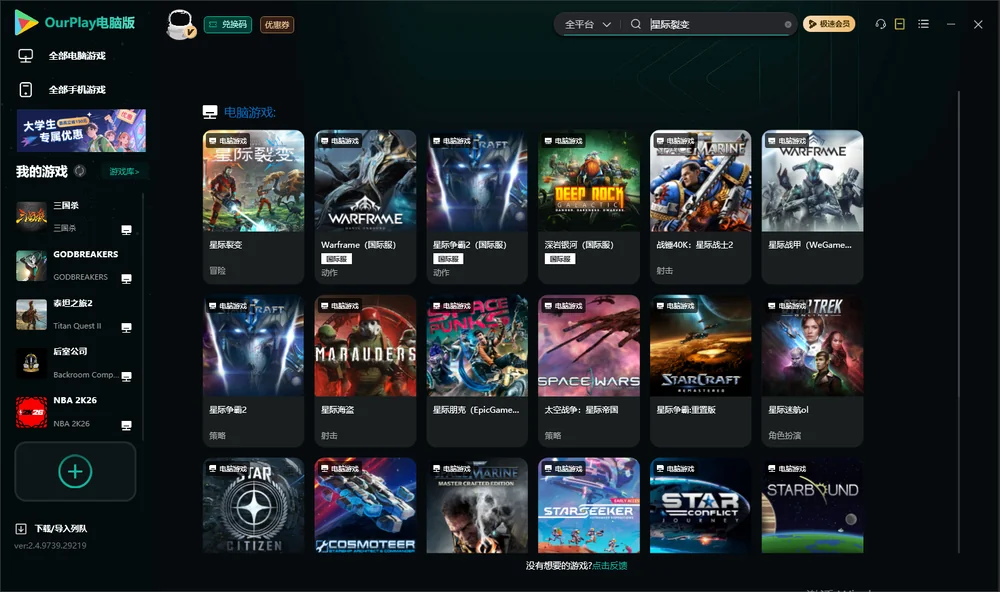
Task: Click the sidebar game list scrollbar
Action: [x=143, y=316]
